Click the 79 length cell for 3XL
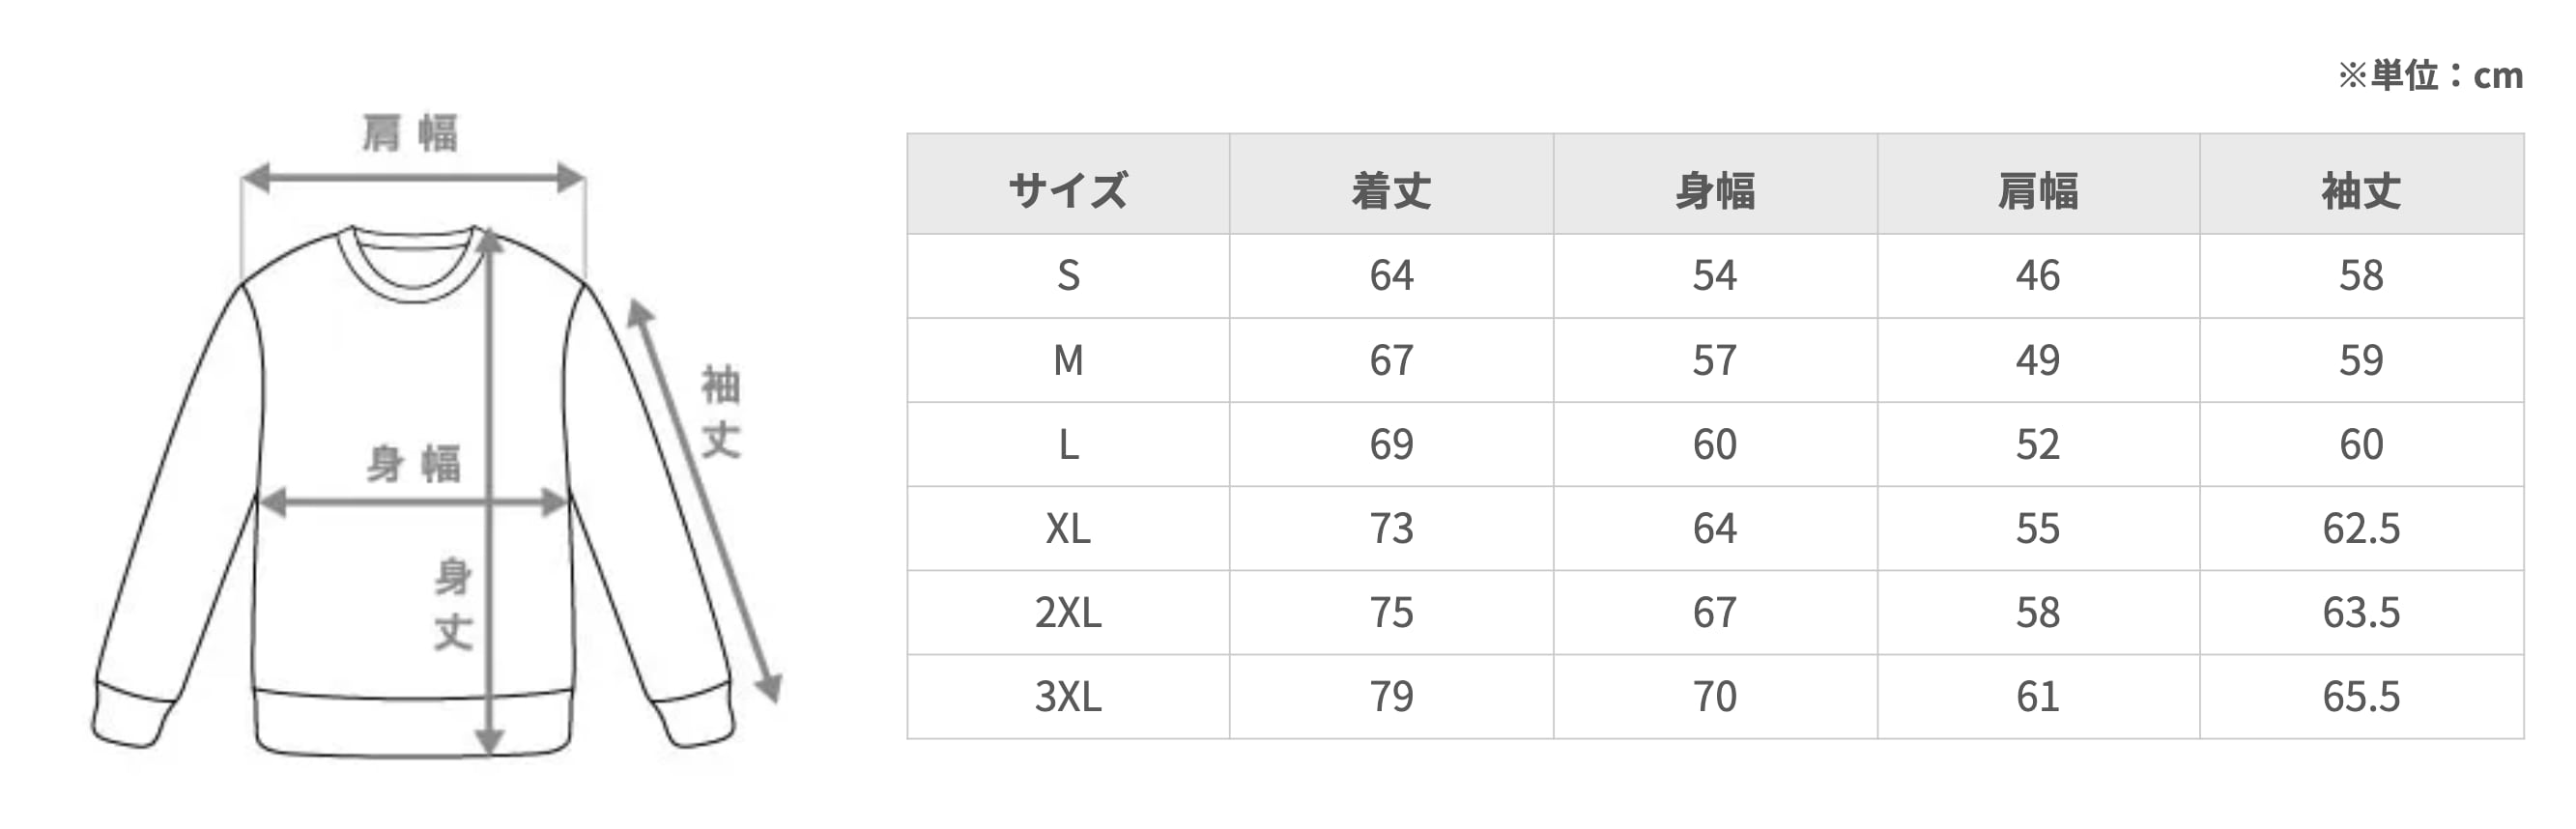 point(1391,696)
